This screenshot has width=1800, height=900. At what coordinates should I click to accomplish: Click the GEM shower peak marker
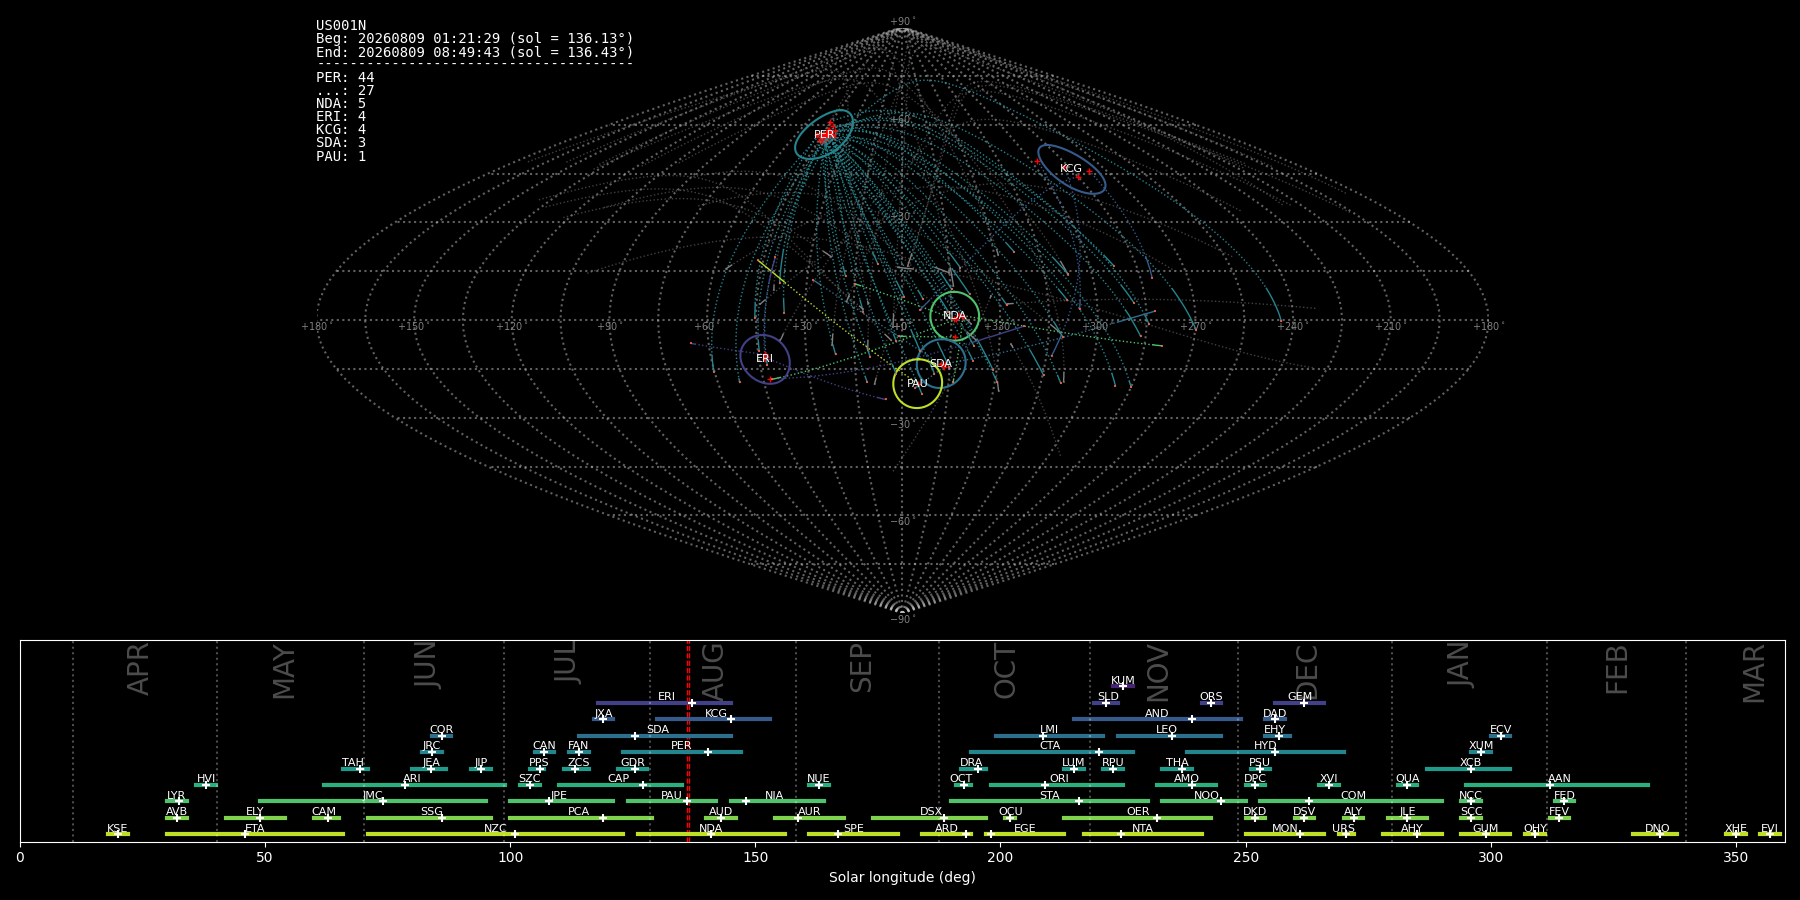tap(1304, 703)
